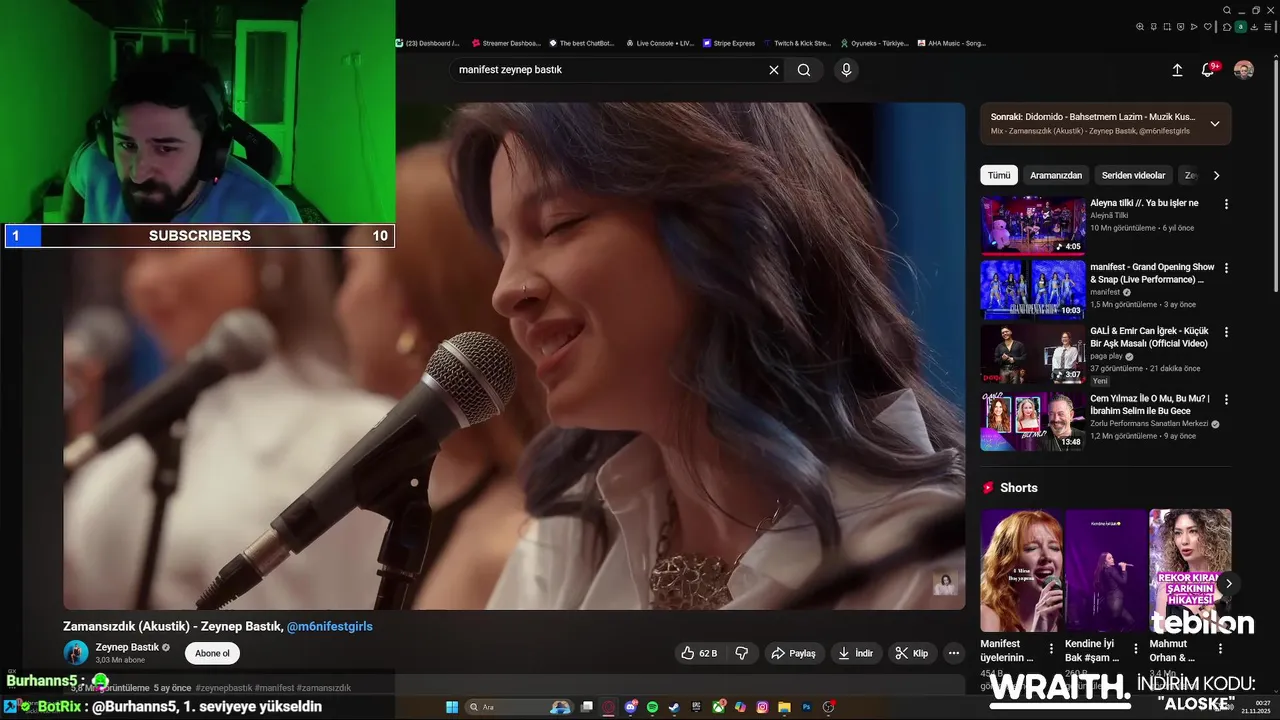The image size is (1280, 720).
Task: Open Spotify from the taskbar
Action: (x=652, y=707)
